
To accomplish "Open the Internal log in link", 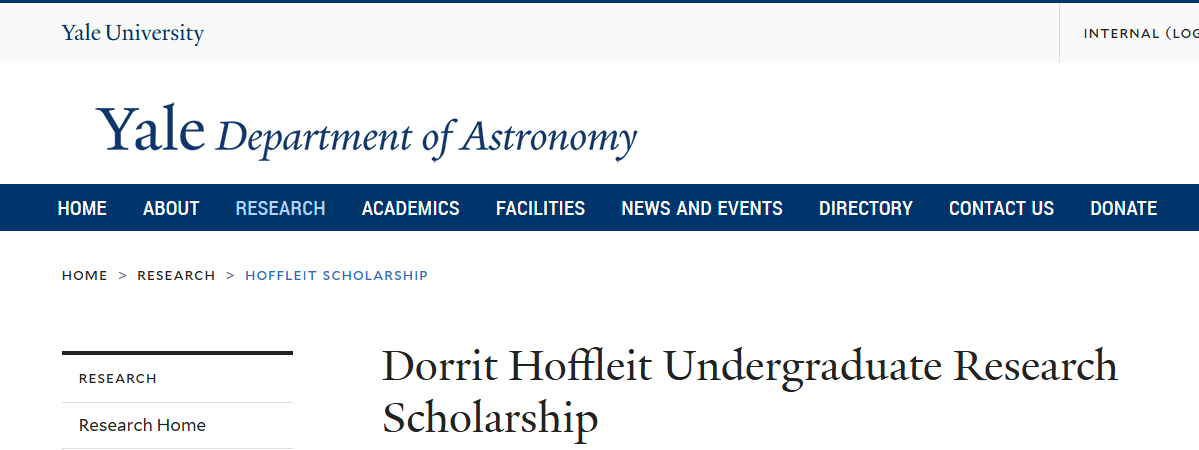I will click(x=1140, y=33).
